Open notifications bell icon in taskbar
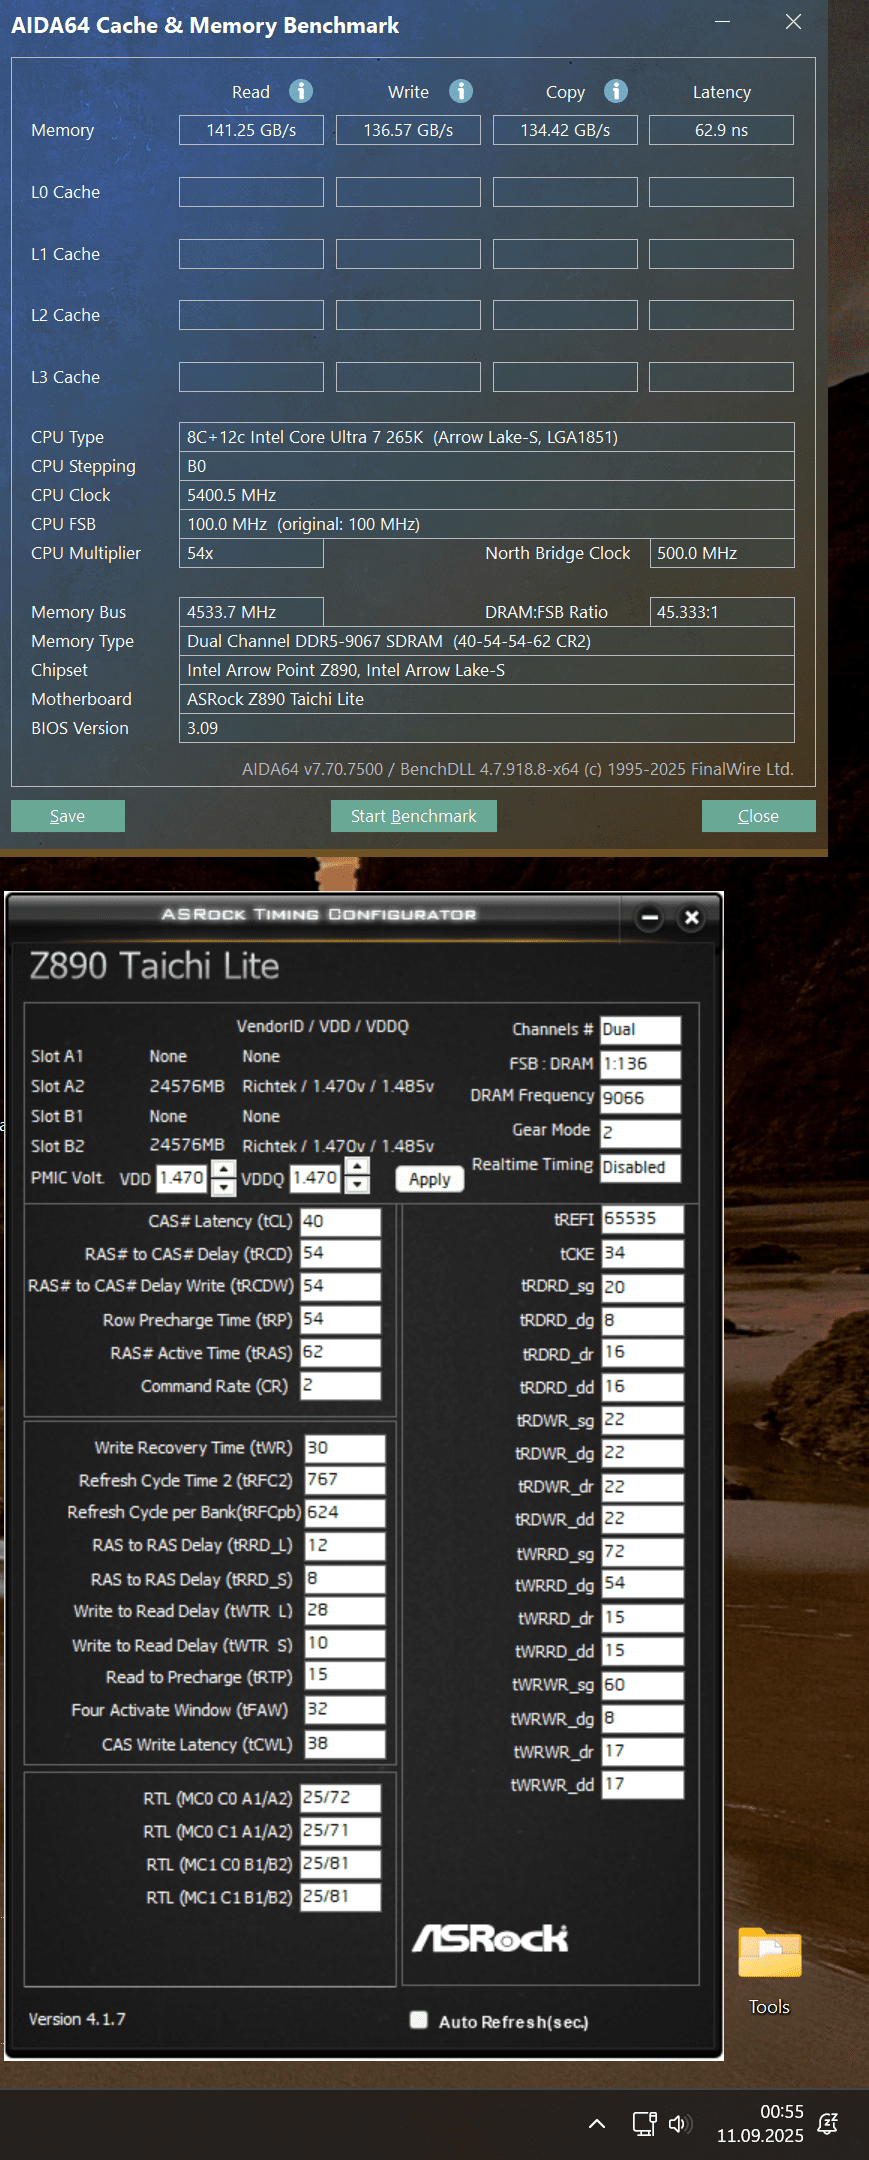Viewport: 869px width, 2160px height. [828, 2124]
